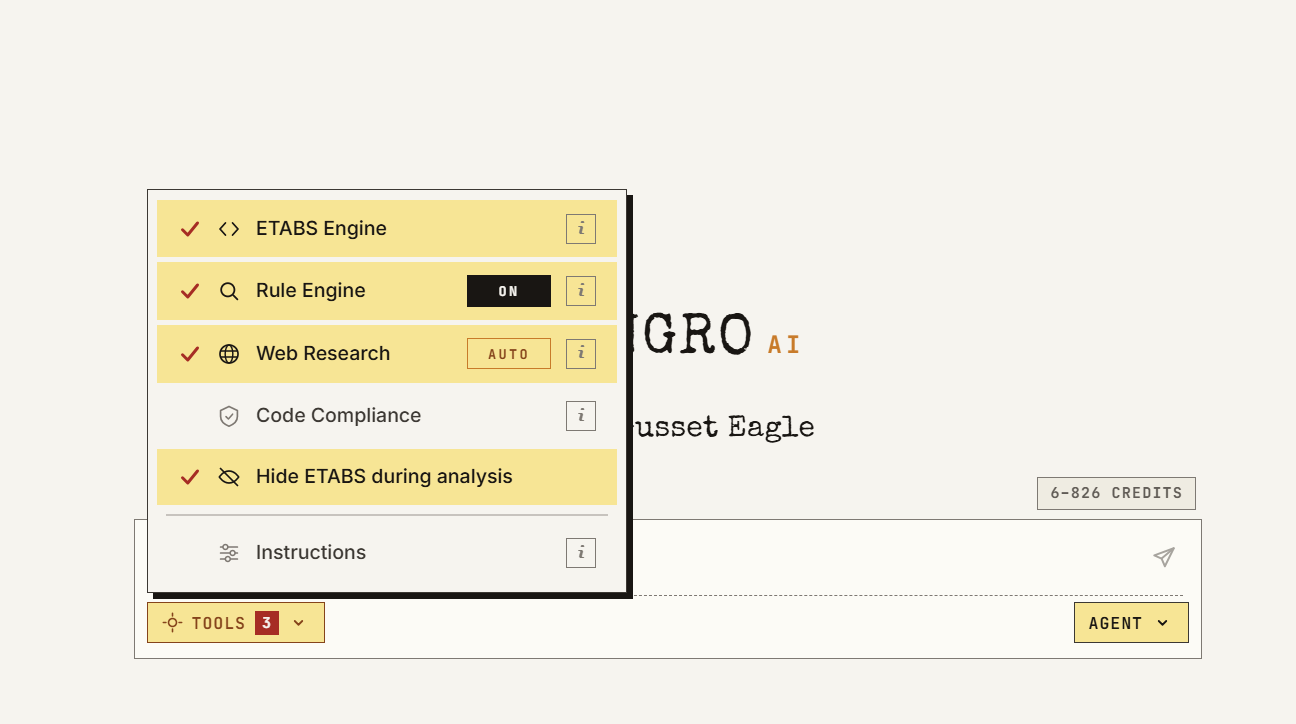Click the 6-826 Credits badge
The height and width of the screenshot is (724, 1296).
1116,493
